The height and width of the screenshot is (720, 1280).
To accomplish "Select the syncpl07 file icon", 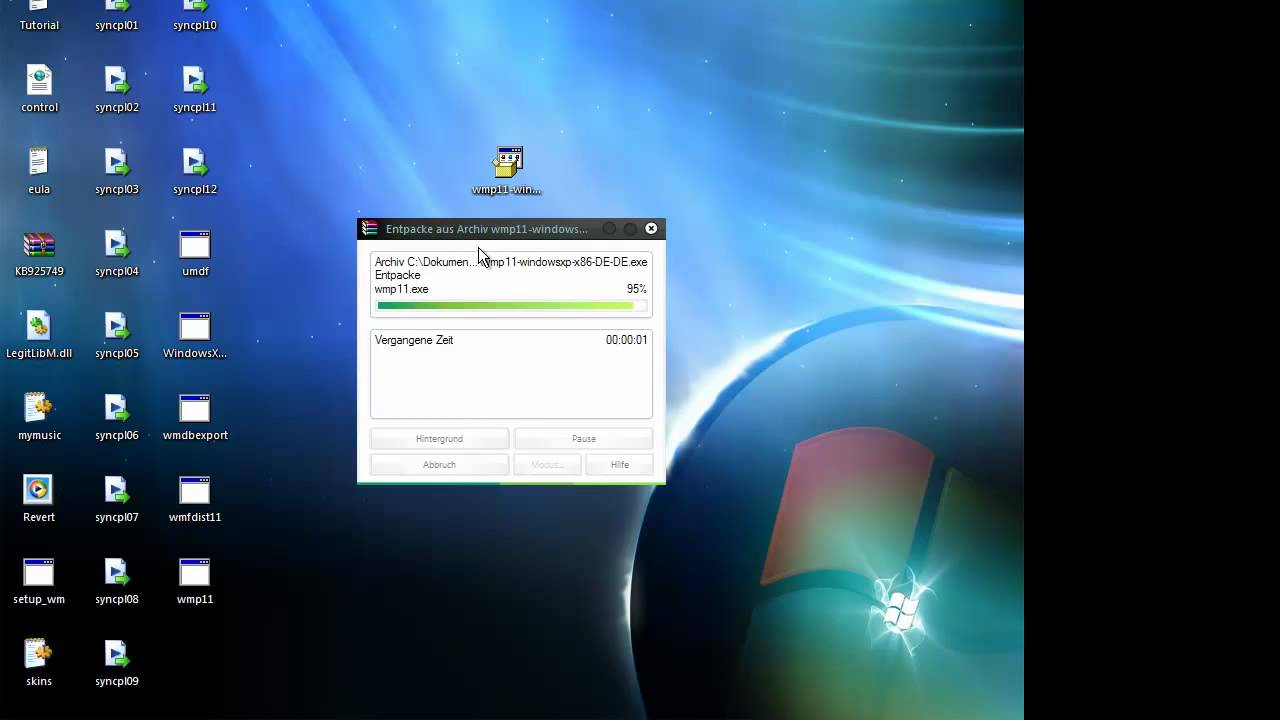I will point(117,498).
